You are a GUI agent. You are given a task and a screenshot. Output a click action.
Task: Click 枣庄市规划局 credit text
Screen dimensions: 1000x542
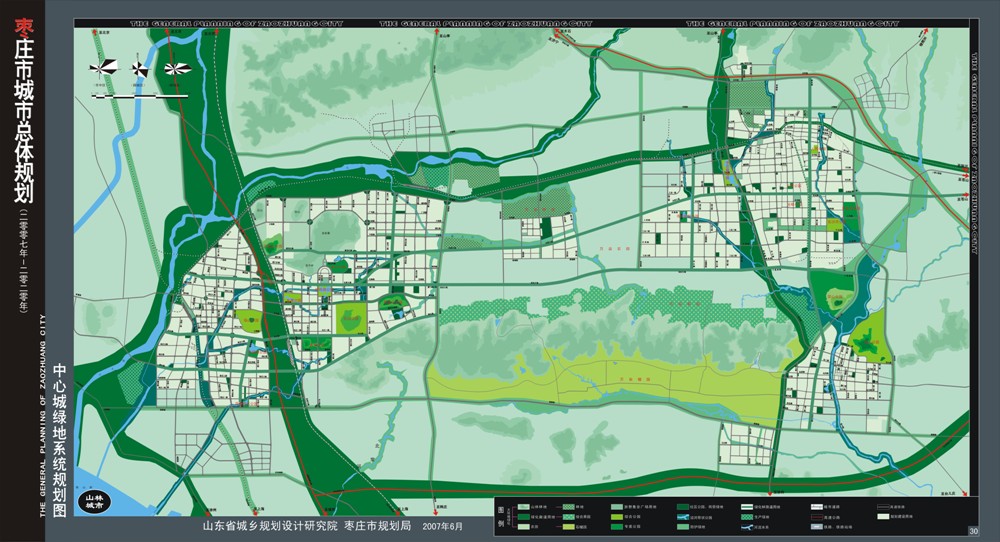pyautogui.click(x=378, y=527)
